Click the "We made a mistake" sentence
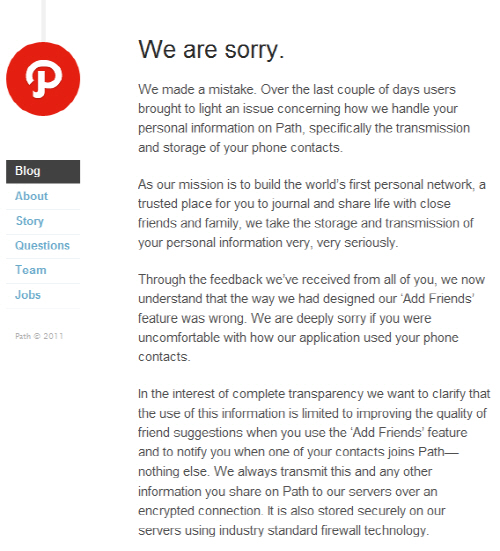 click(197, 90)
